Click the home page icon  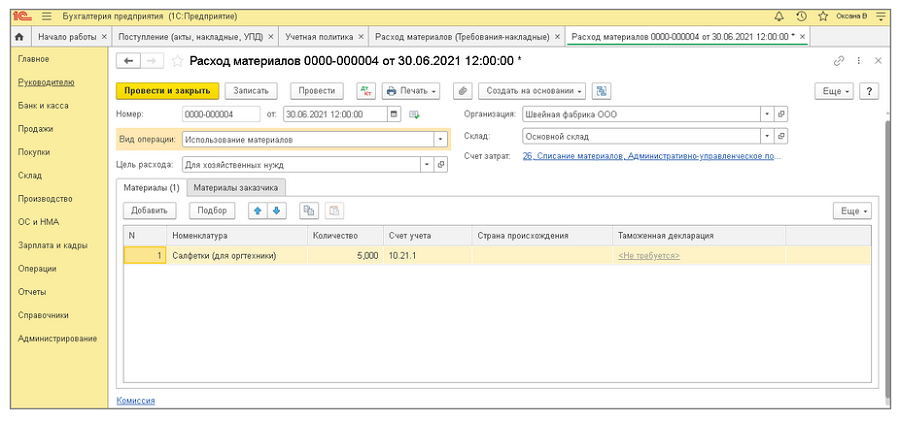19,37
